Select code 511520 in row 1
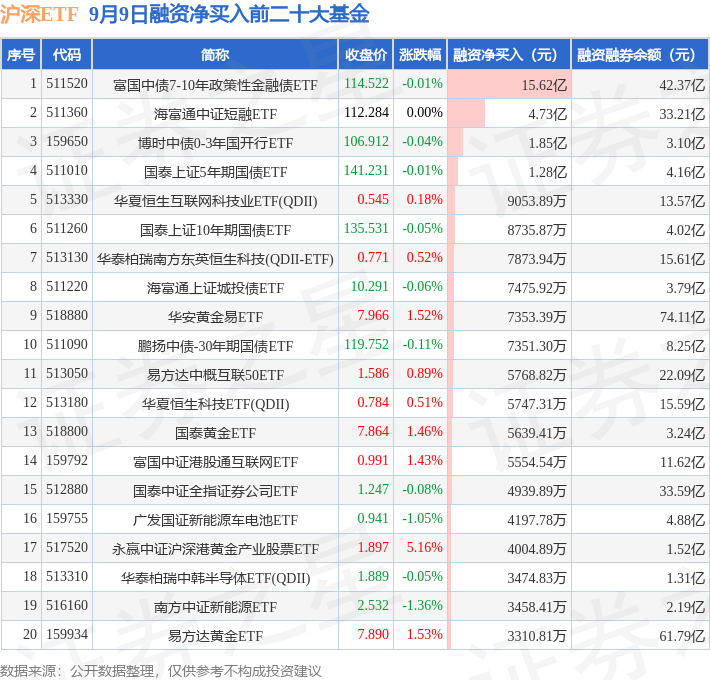This screenshot has width=710, height=680. [x=67, y=84]
